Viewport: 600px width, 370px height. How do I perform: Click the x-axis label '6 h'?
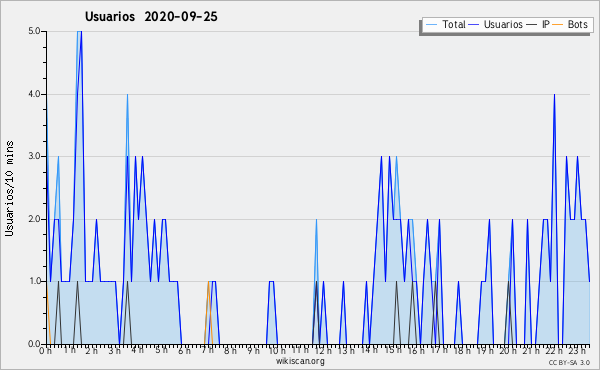184,351
